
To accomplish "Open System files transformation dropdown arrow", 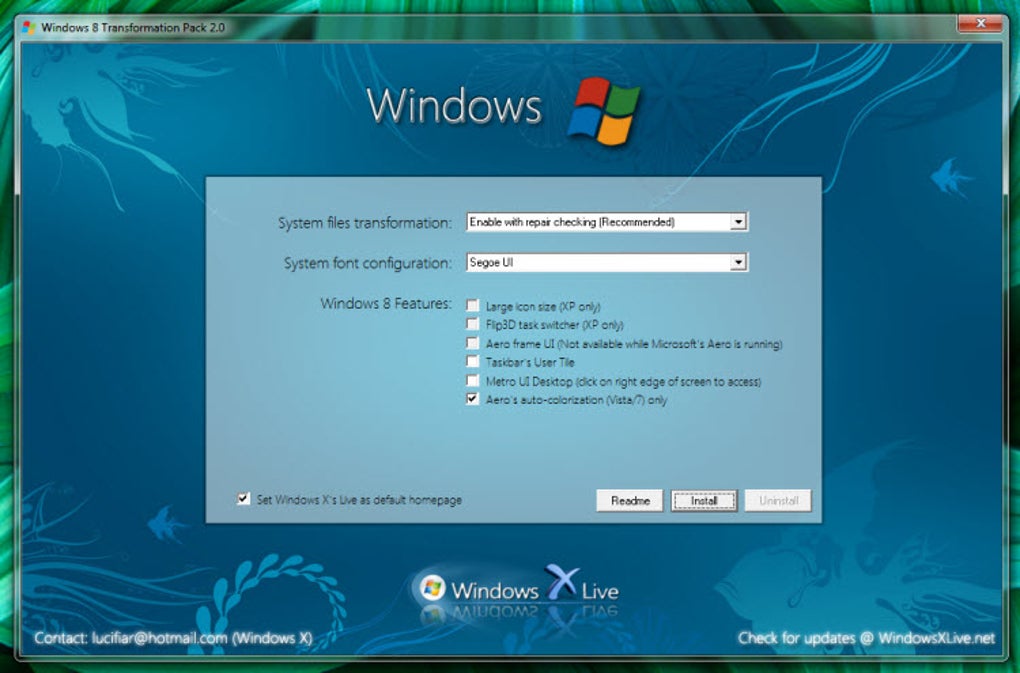I will [x=738, y=222].
